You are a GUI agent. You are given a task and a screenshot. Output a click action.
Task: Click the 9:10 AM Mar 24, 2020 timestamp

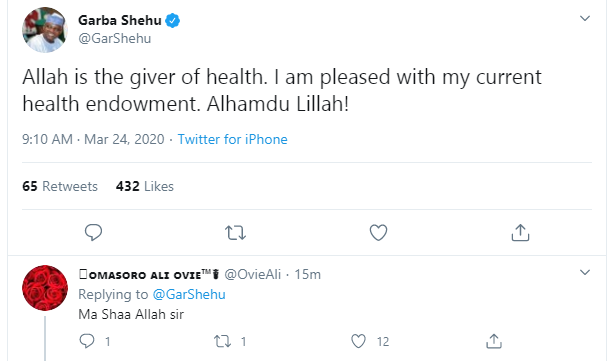[93, 139]
